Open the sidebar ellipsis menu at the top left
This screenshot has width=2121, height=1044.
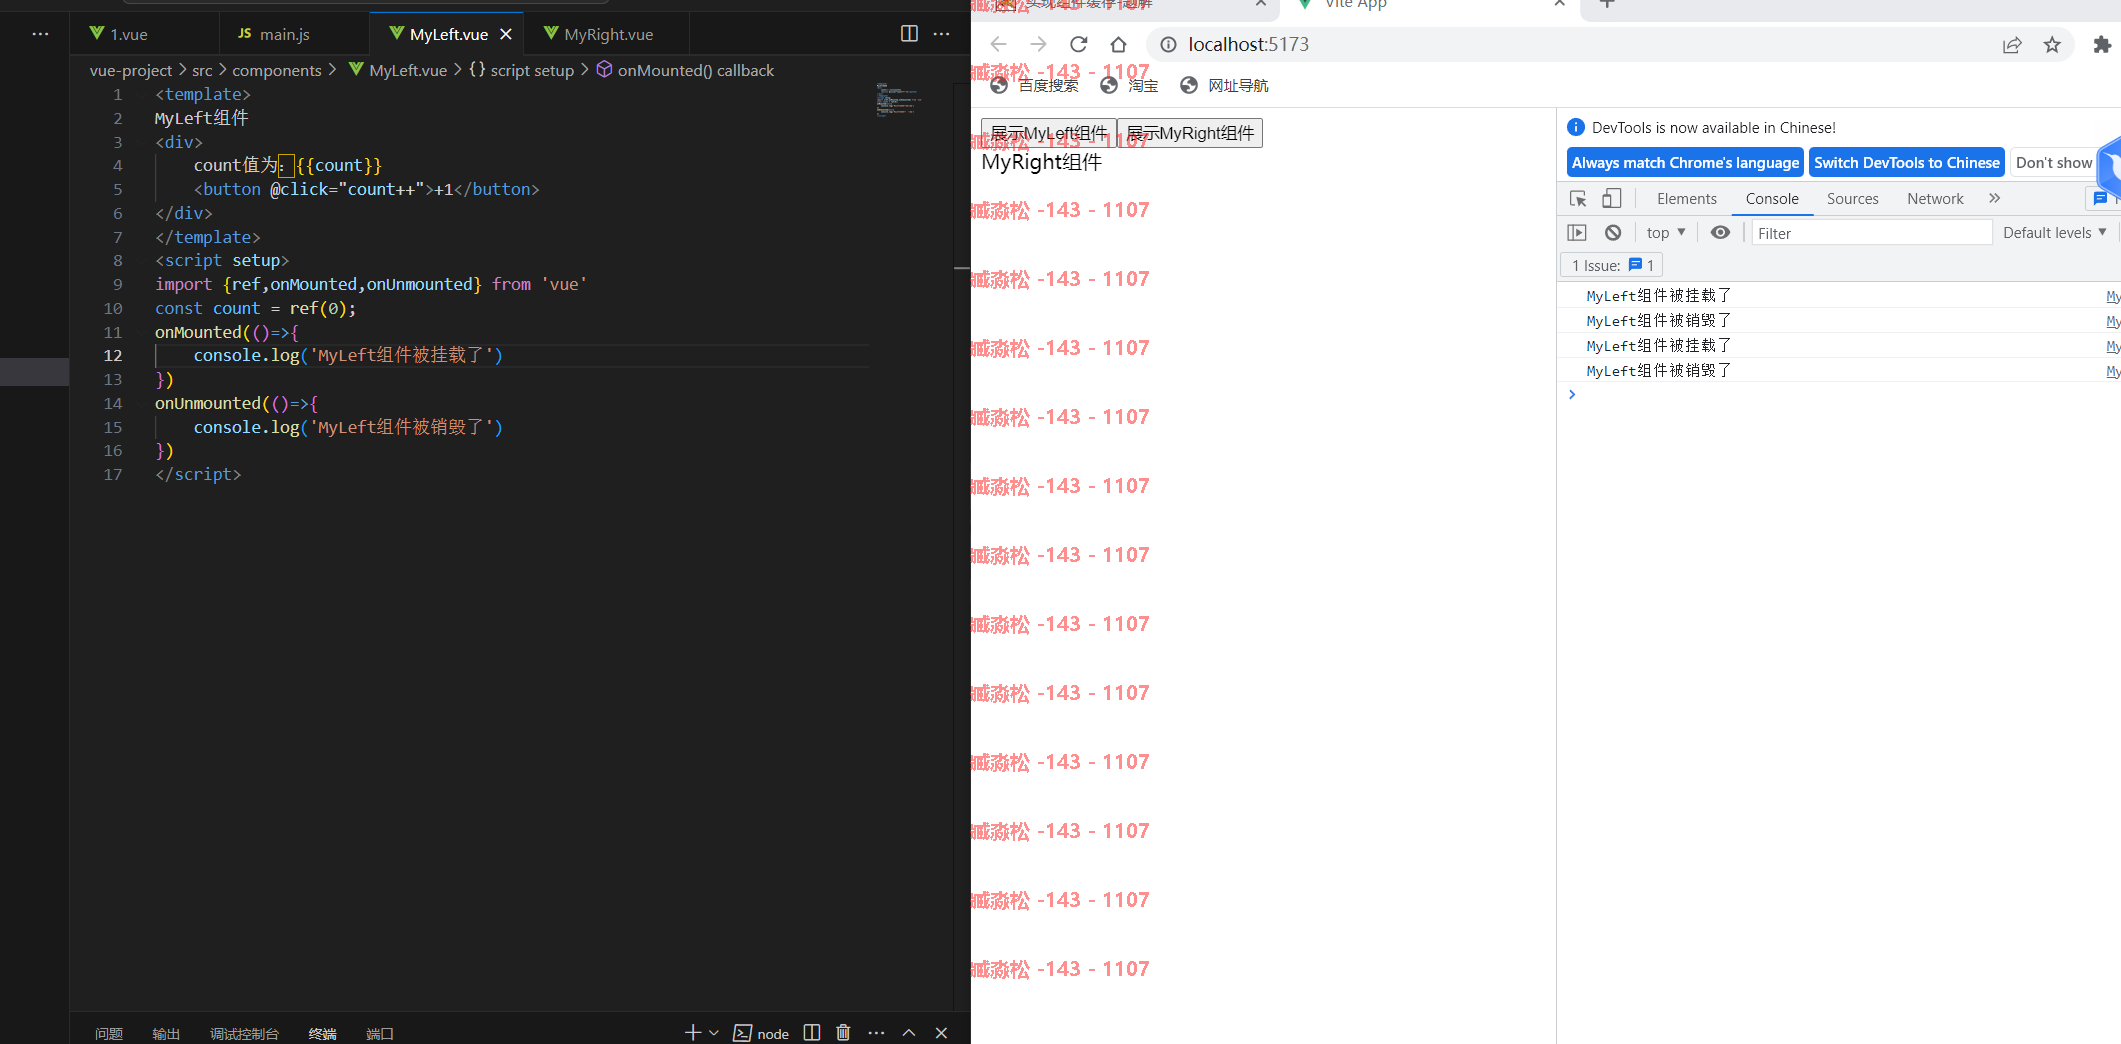(x=40, y=34)
